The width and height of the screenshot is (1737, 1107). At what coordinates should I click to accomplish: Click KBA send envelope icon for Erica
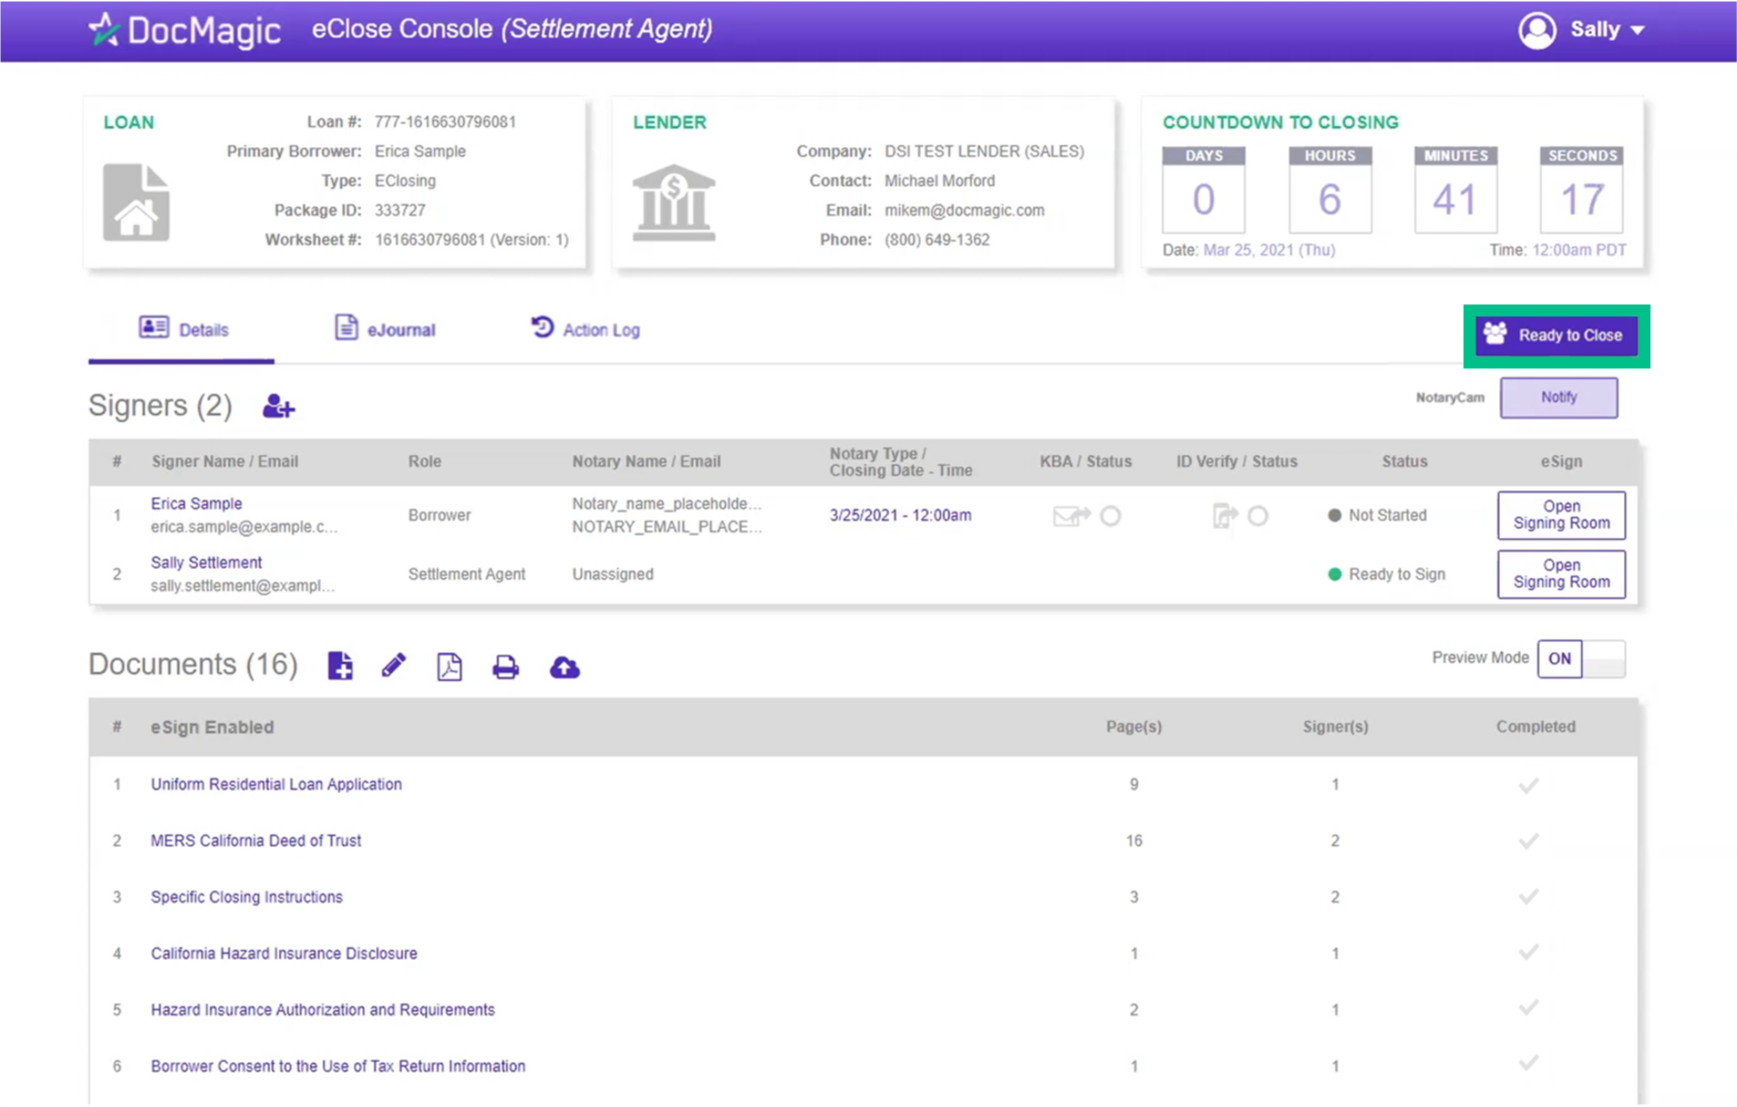1071,516
